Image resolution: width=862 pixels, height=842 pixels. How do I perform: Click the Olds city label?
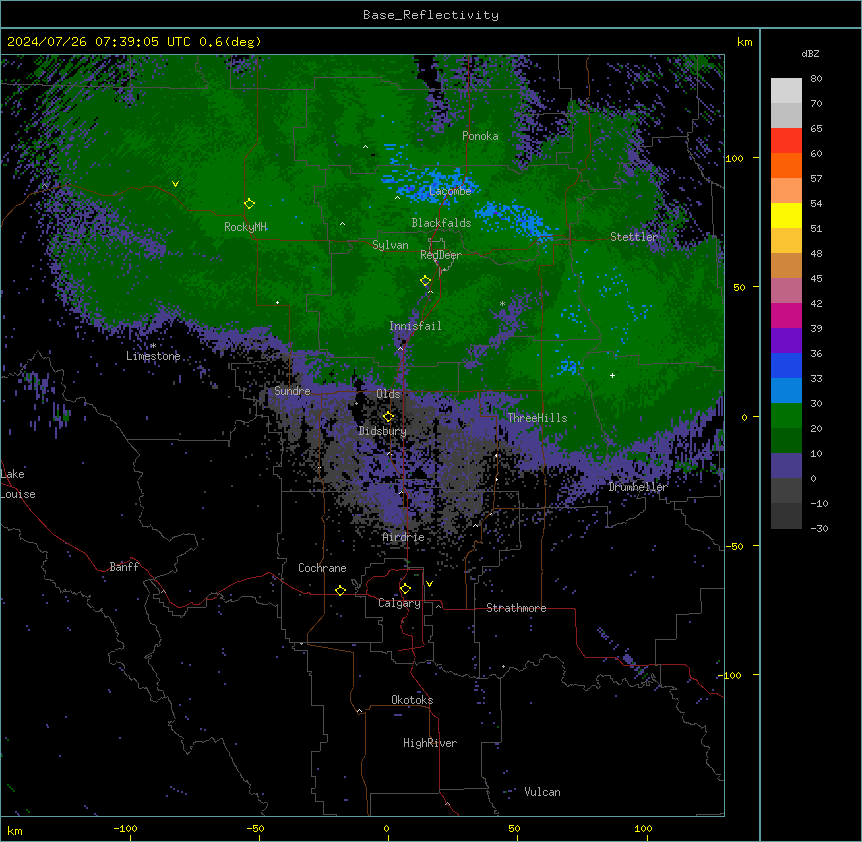coord(388,394)
